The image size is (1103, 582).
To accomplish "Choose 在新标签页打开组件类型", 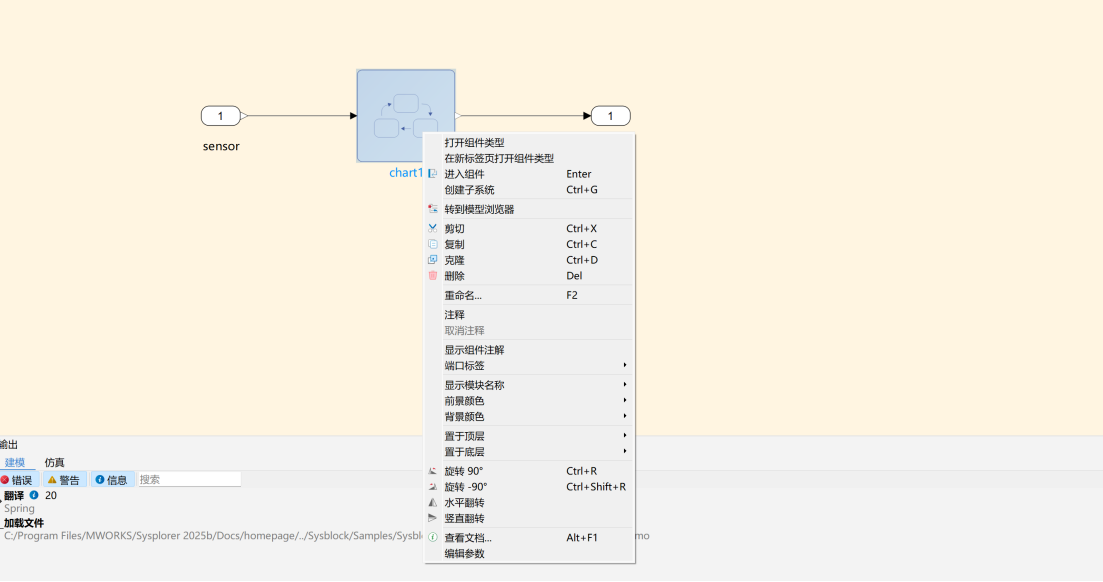I will click(529, 158).
